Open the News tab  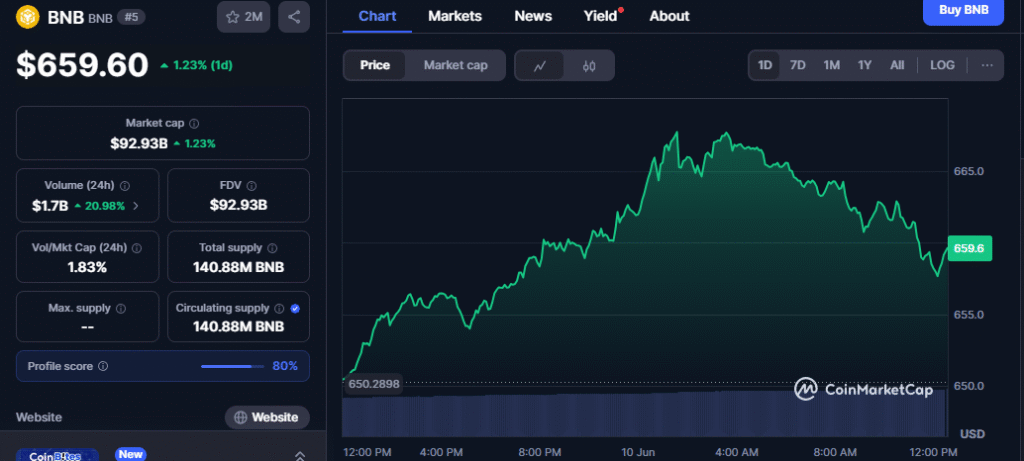coord(533,16)
